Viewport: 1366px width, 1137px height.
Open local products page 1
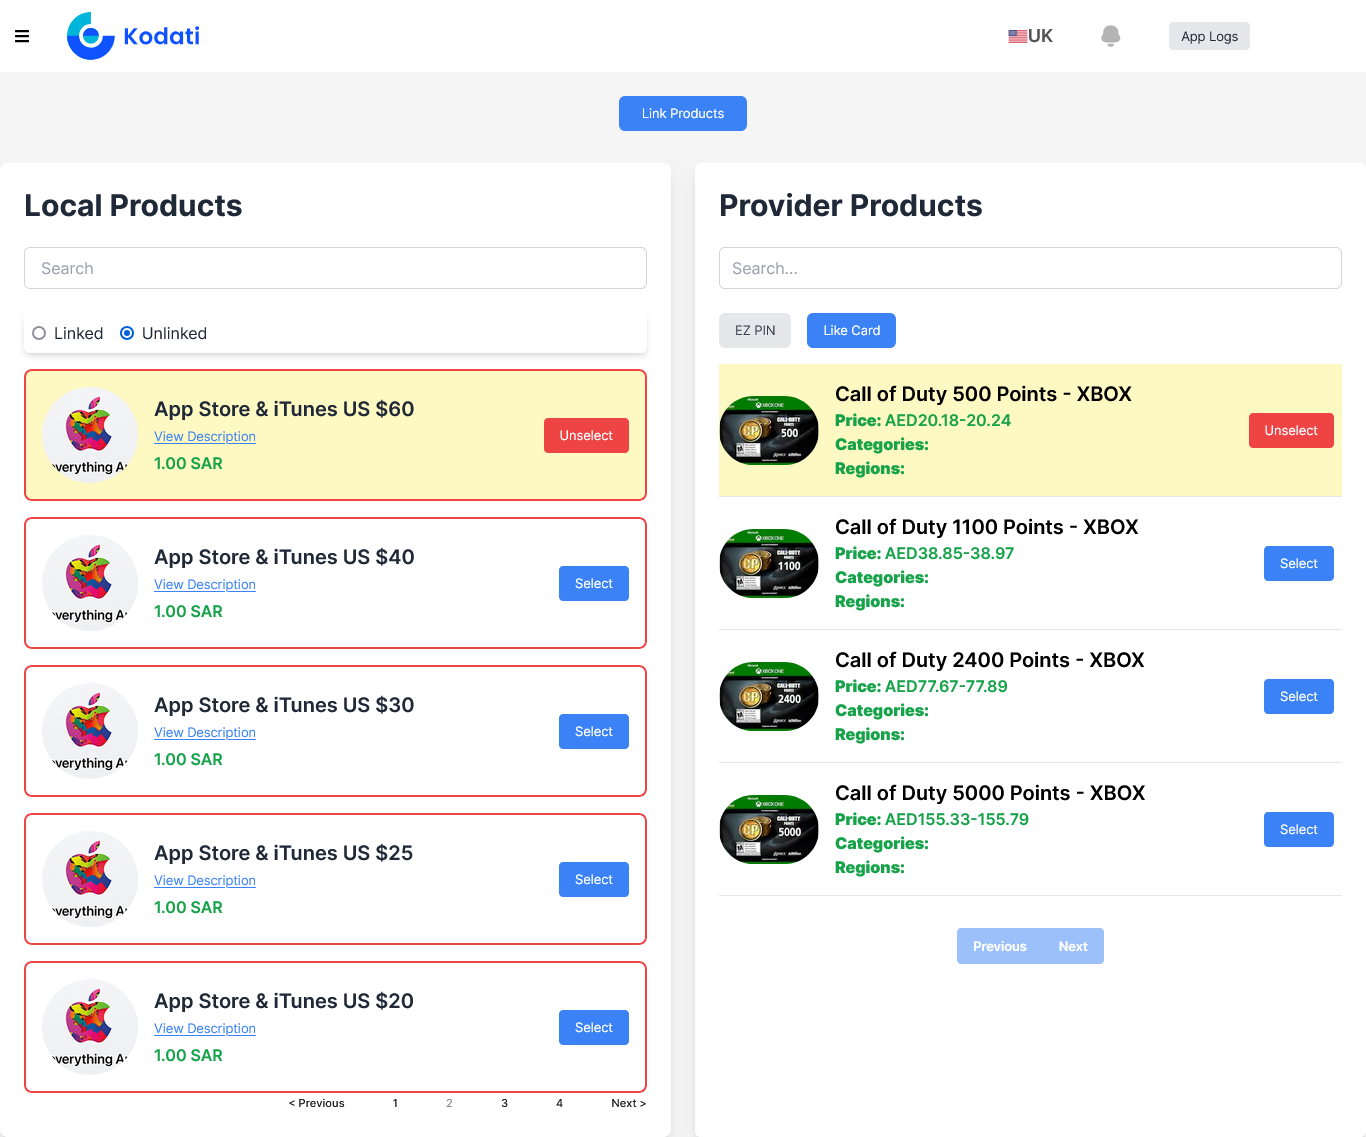395,1103
